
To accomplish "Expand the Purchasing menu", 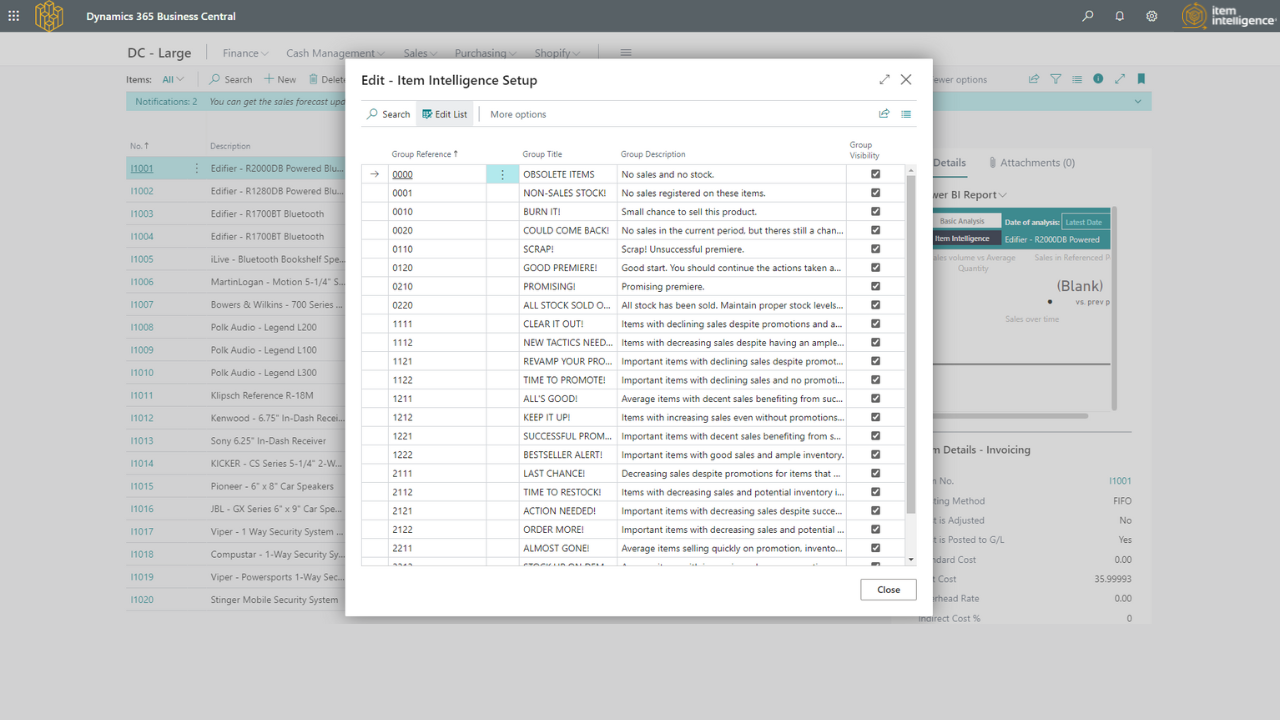I will click(486, 53).
